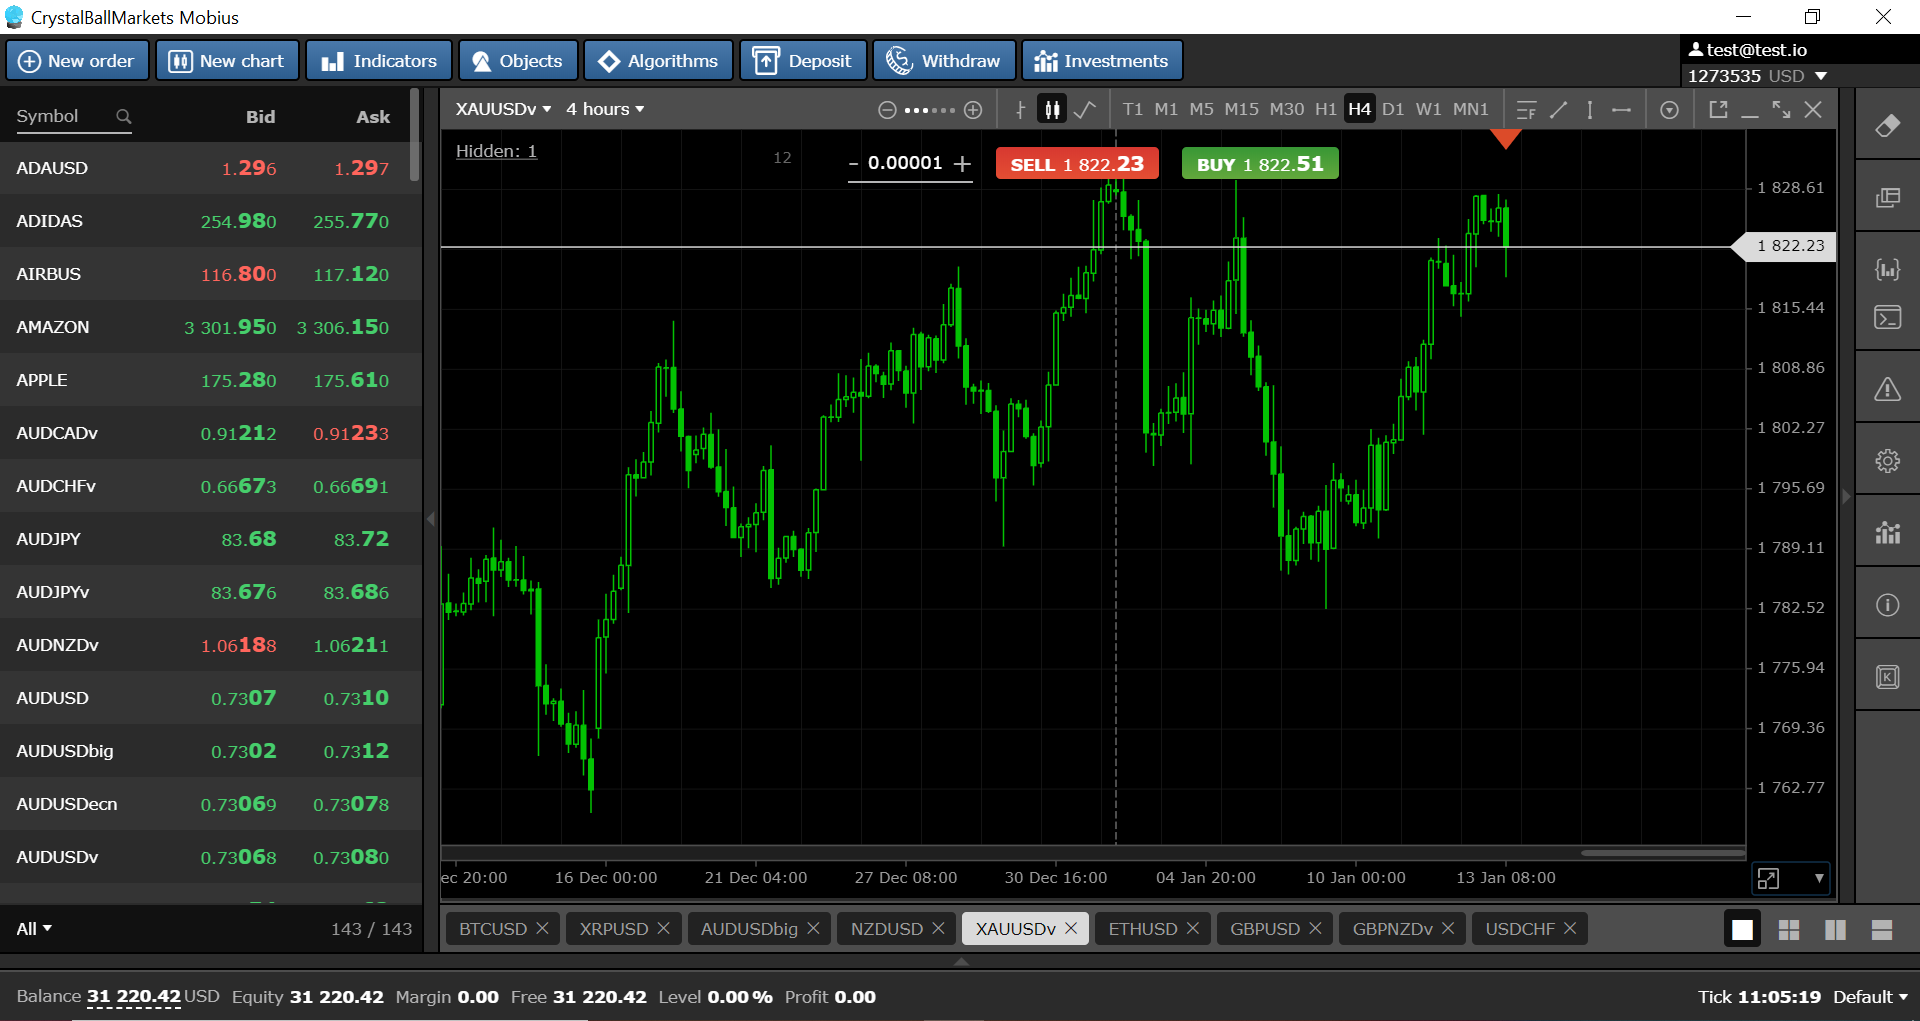
Task: Open the warning alerts triangle icon
Action: (x=1887, y=389)
